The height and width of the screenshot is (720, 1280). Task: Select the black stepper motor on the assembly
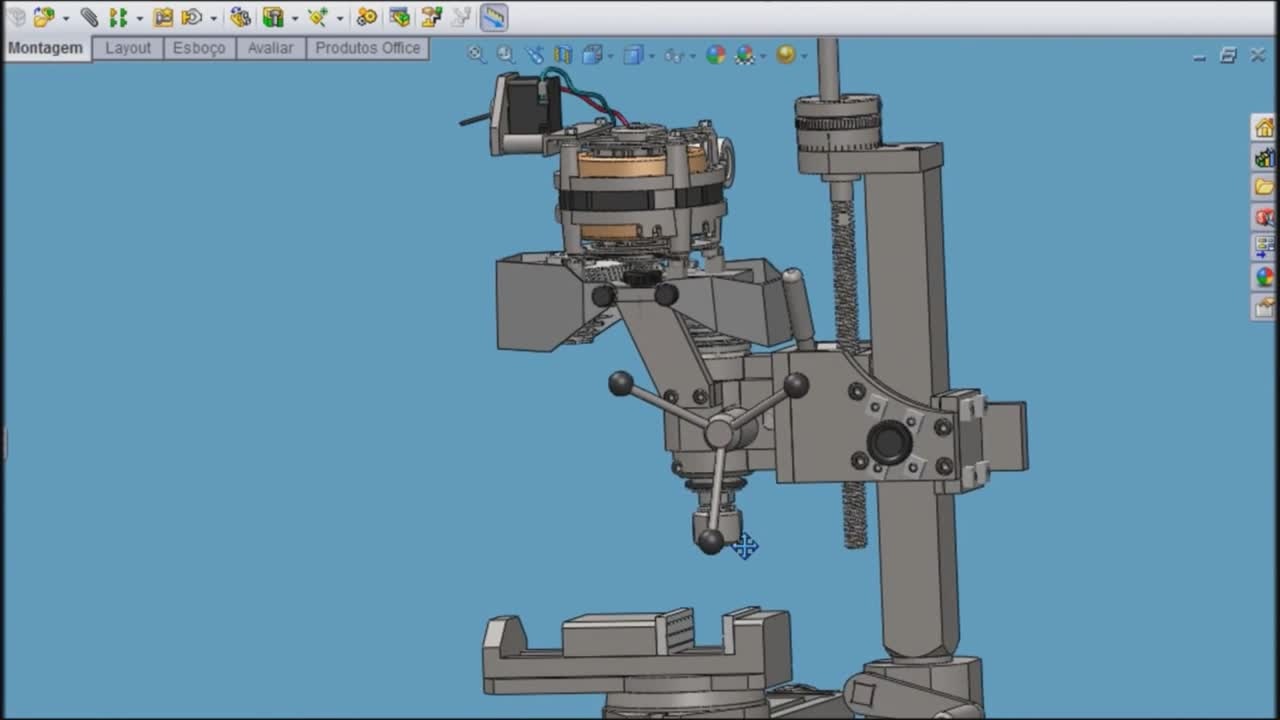(530, 105)
